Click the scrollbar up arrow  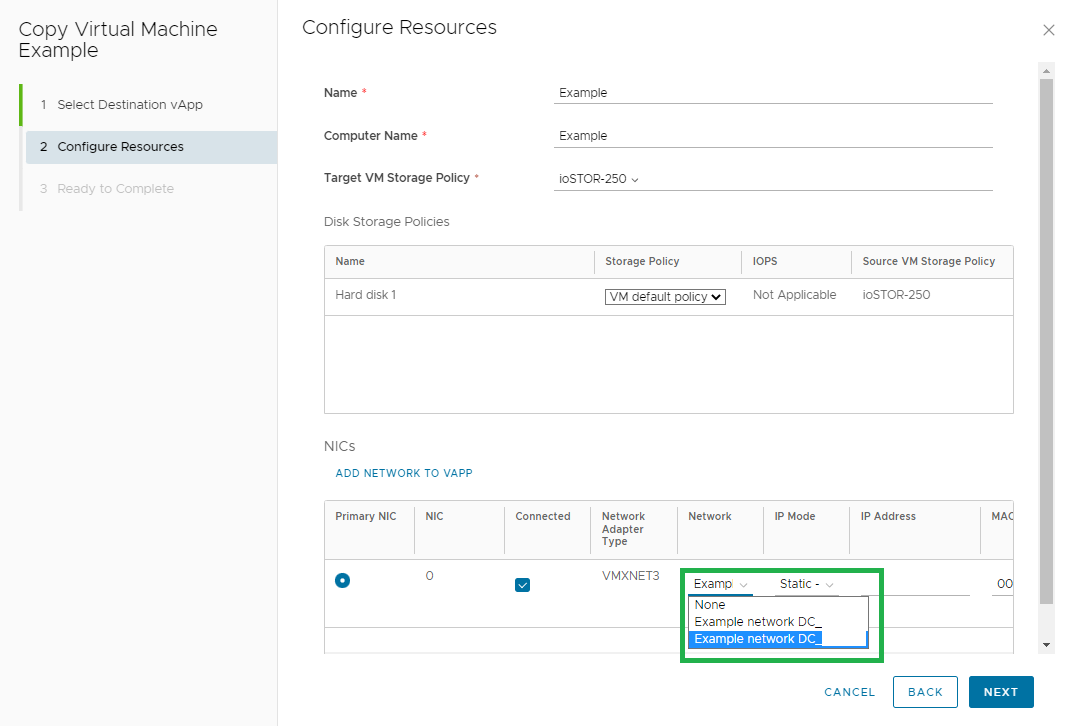point(1046,70)
